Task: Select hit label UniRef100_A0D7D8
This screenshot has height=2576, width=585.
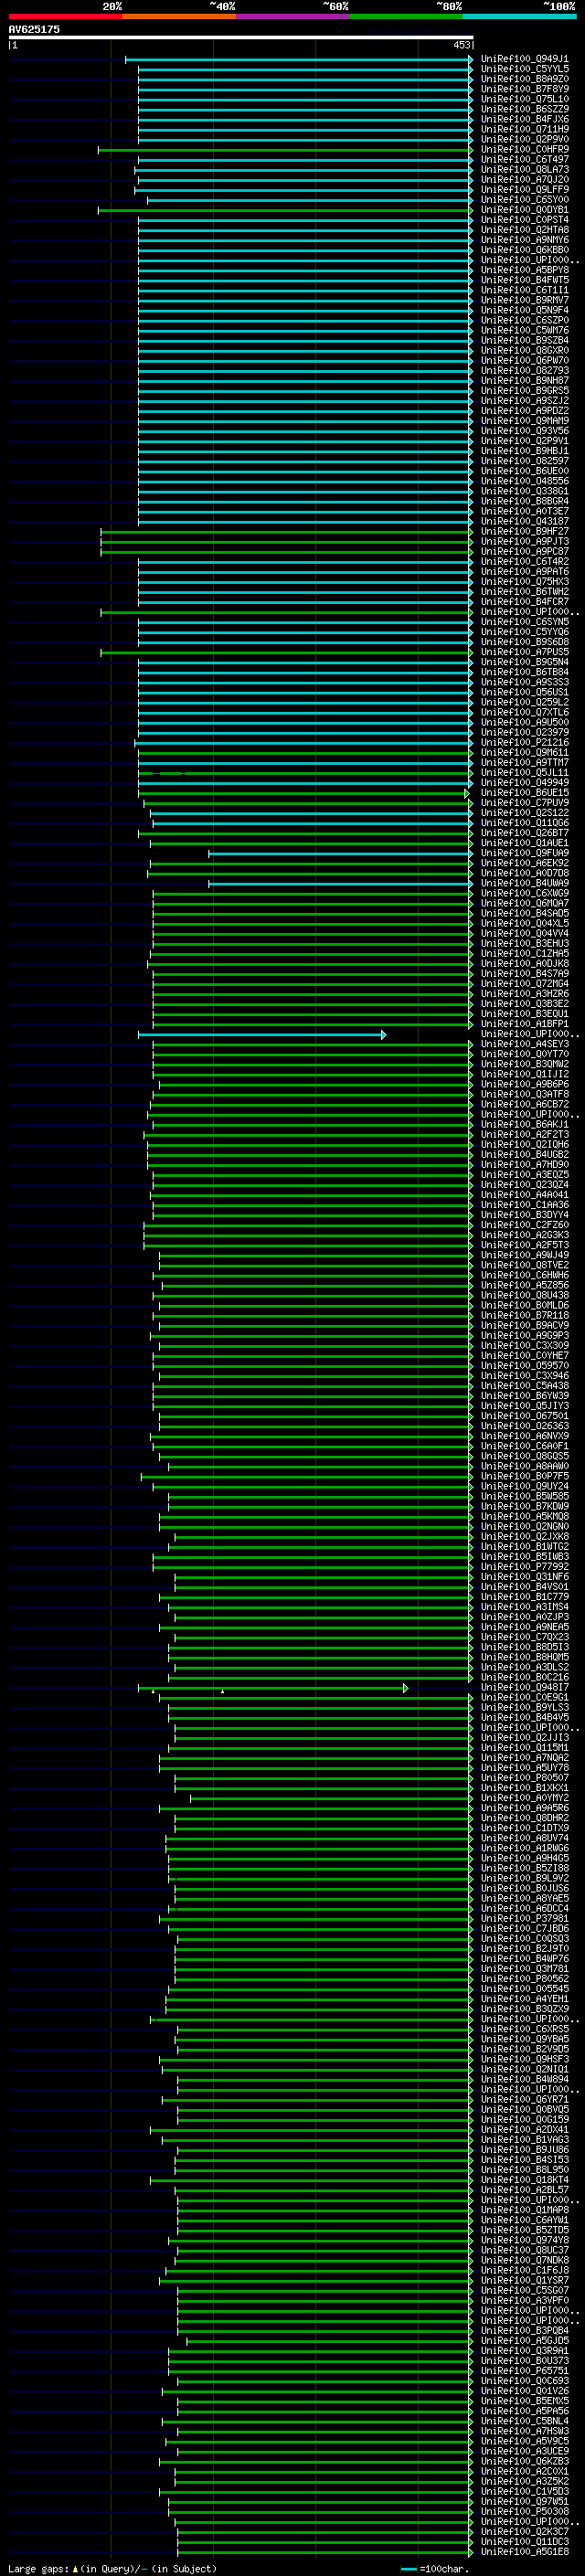Action: [525, 873]
